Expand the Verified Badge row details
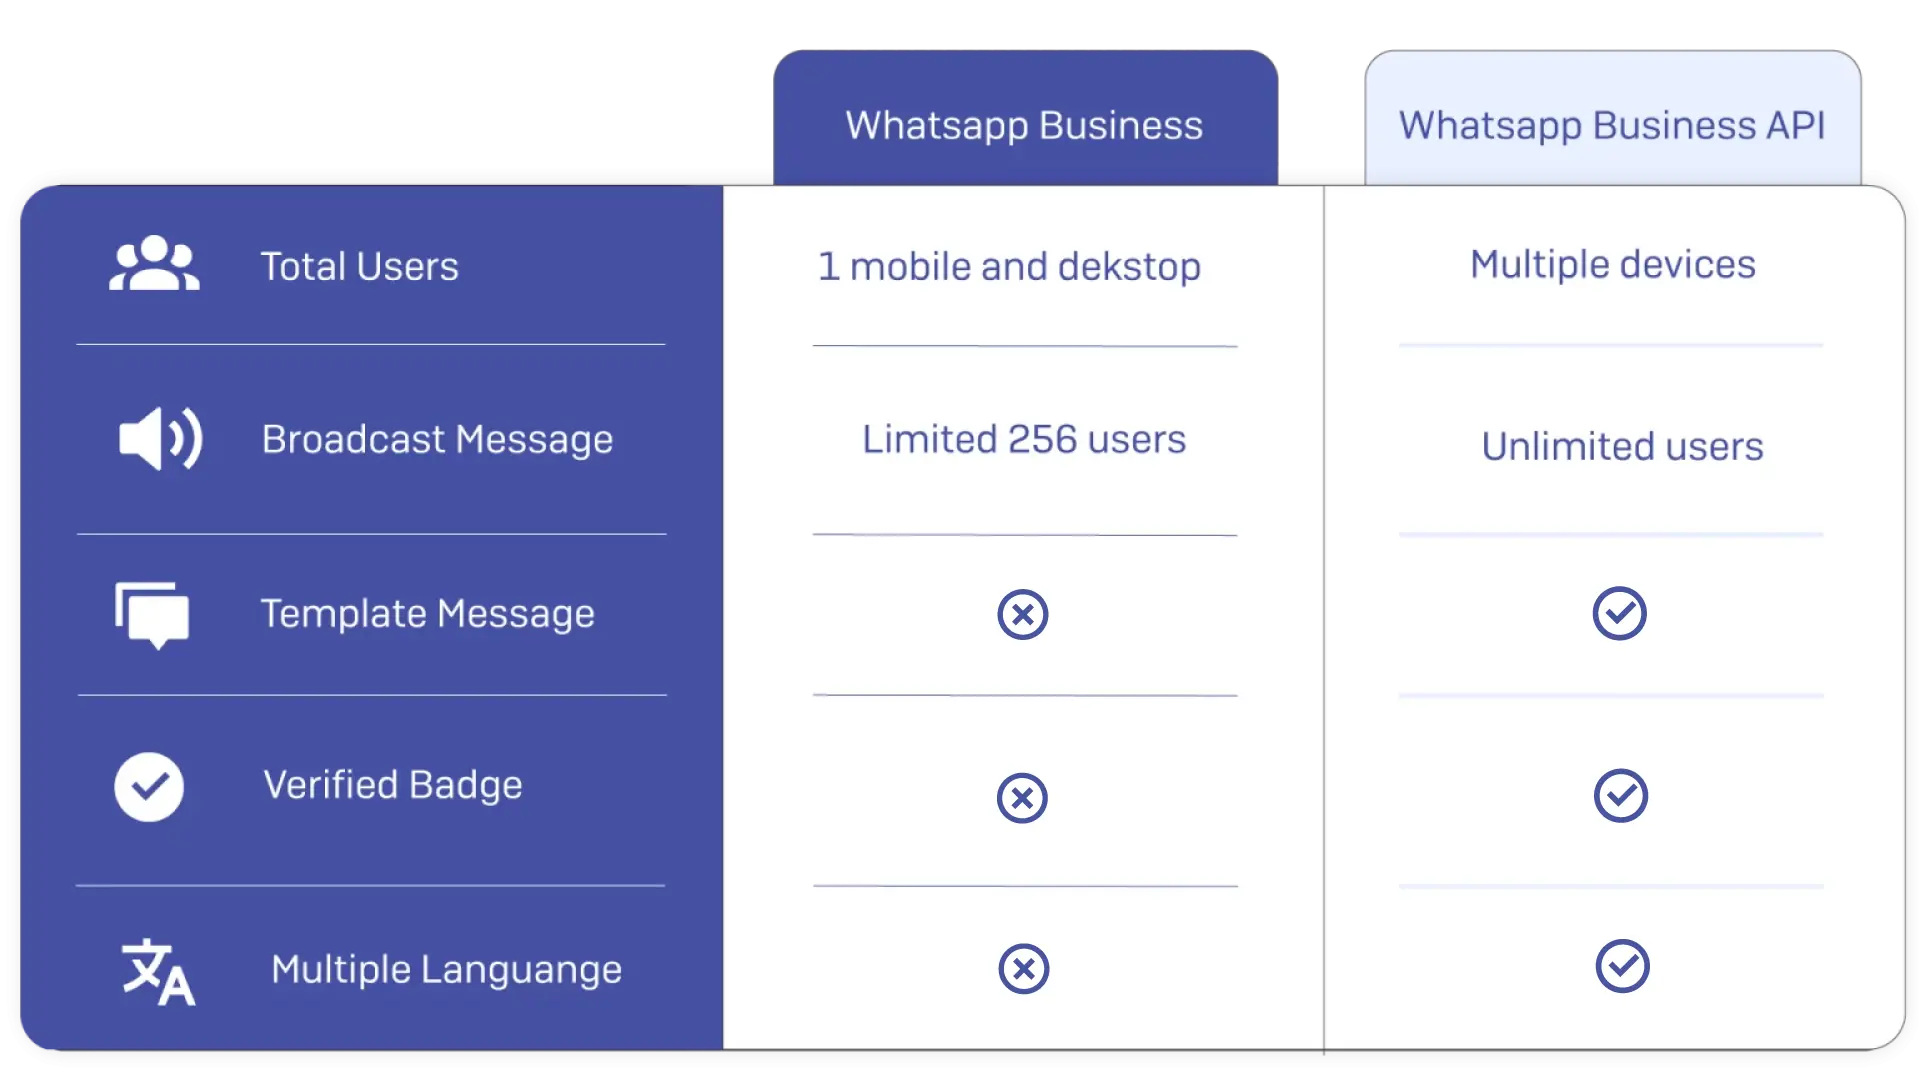The image size is (1920, 1080). tap(371, 785)
